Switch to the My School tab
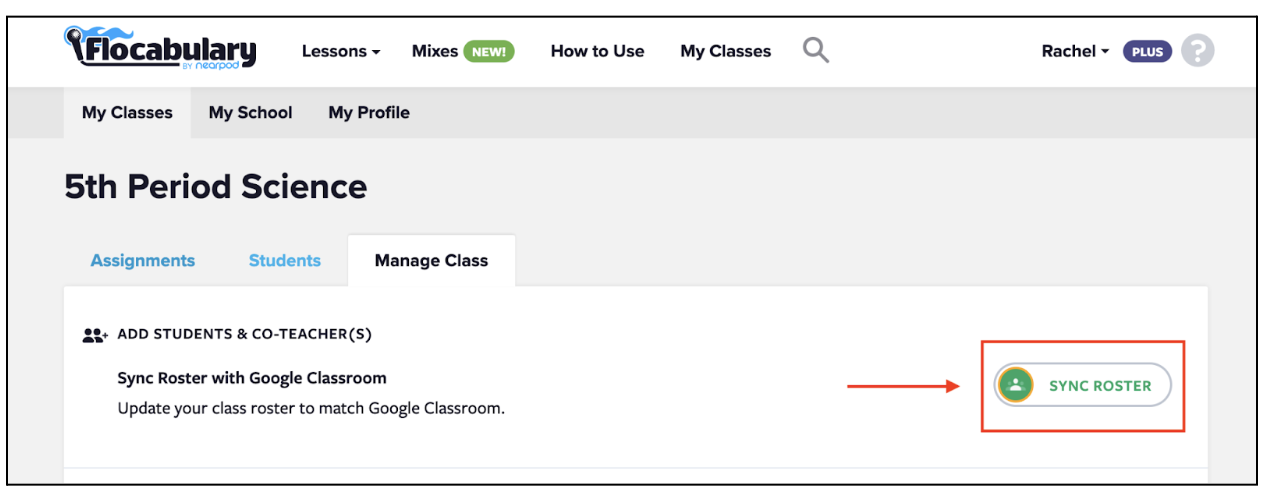This screenshot has height=496, width=1266. click(250, 113)
